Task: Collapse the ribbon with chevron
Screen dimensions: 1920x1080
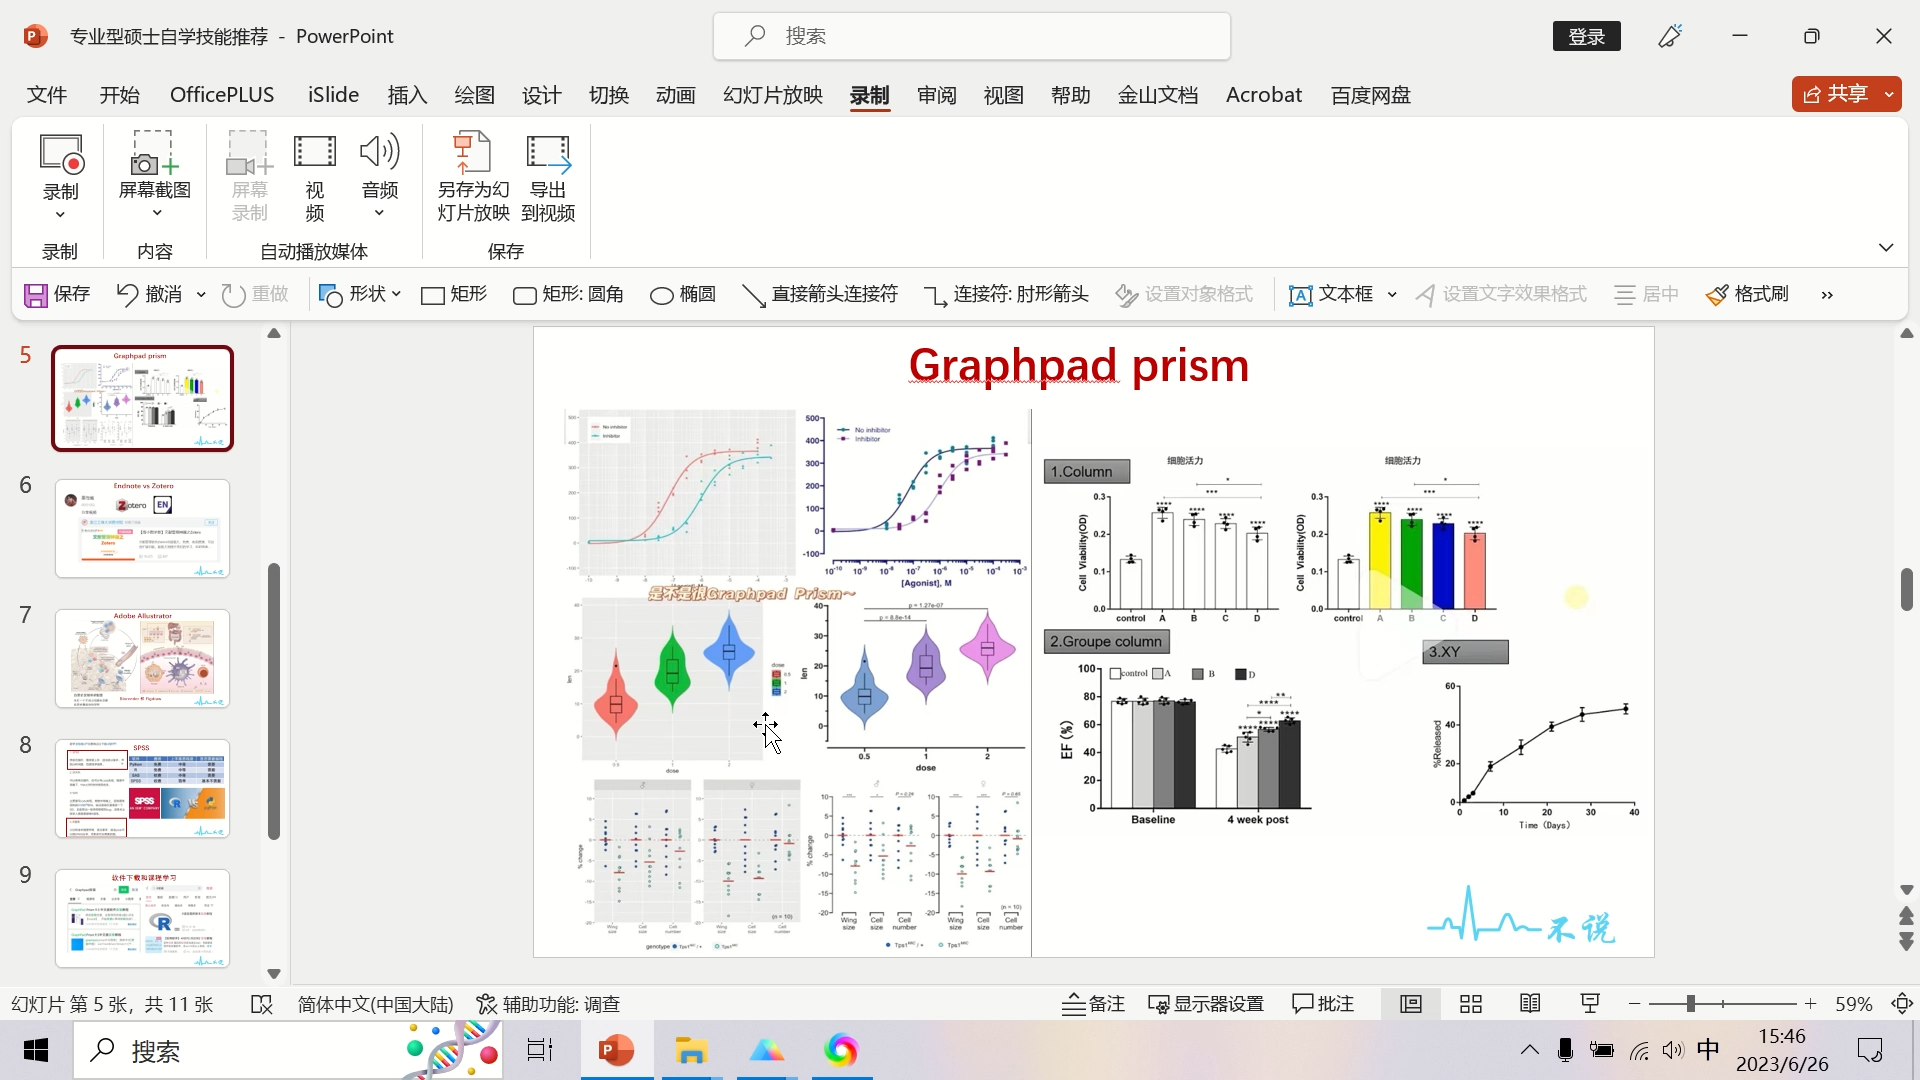Action: (1886, 248)
